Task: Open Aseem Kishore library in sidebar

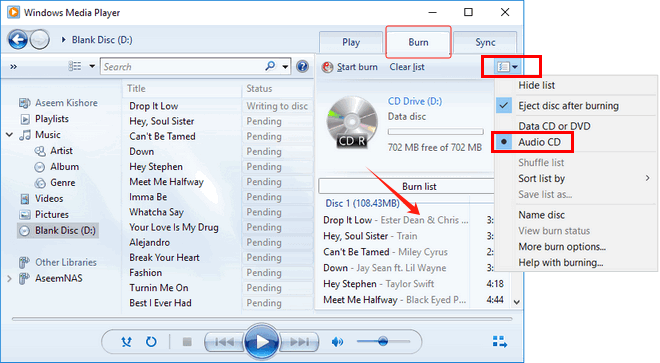Action: pyautogui.click(x=58, y=103)
